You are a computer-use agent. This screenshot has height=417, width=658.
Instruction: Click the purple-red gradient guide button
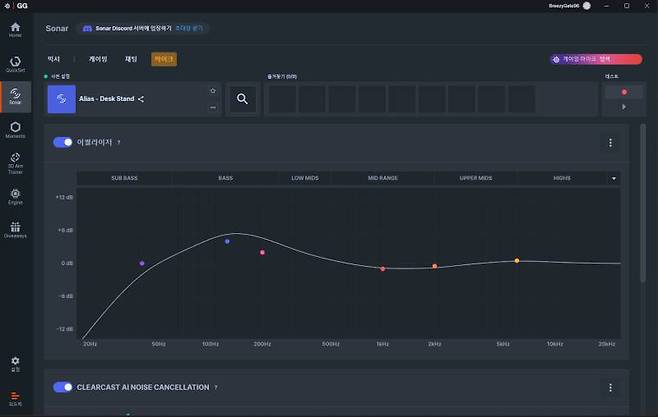click(x=596, y=60)
